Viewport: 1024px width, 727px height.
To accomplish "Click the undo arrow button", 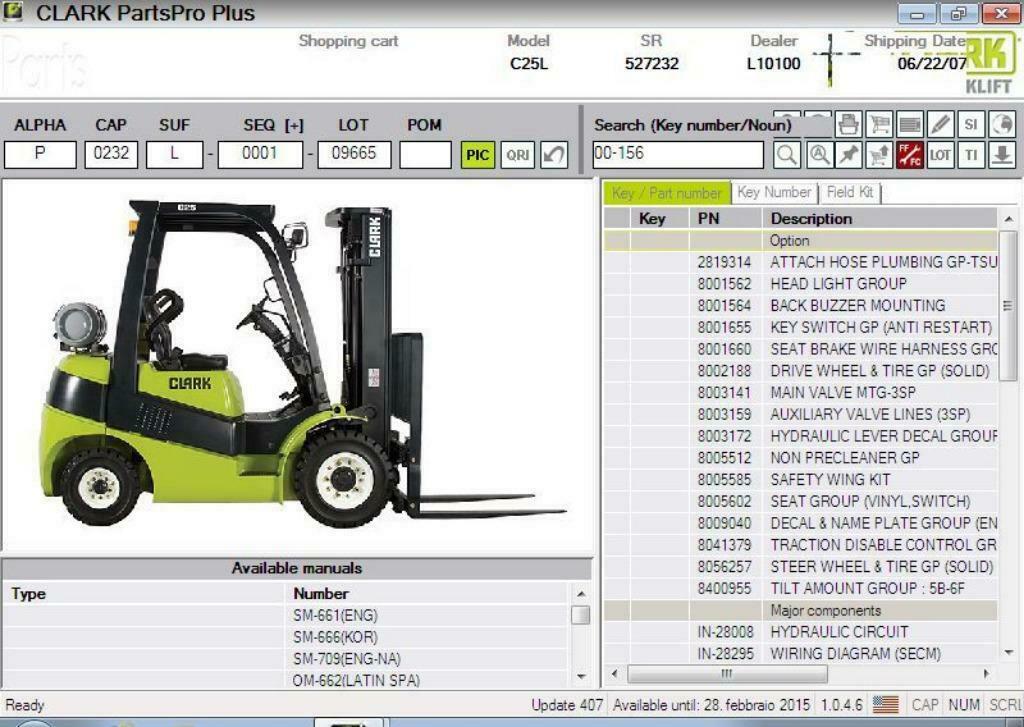I will [x=554, y=155].
